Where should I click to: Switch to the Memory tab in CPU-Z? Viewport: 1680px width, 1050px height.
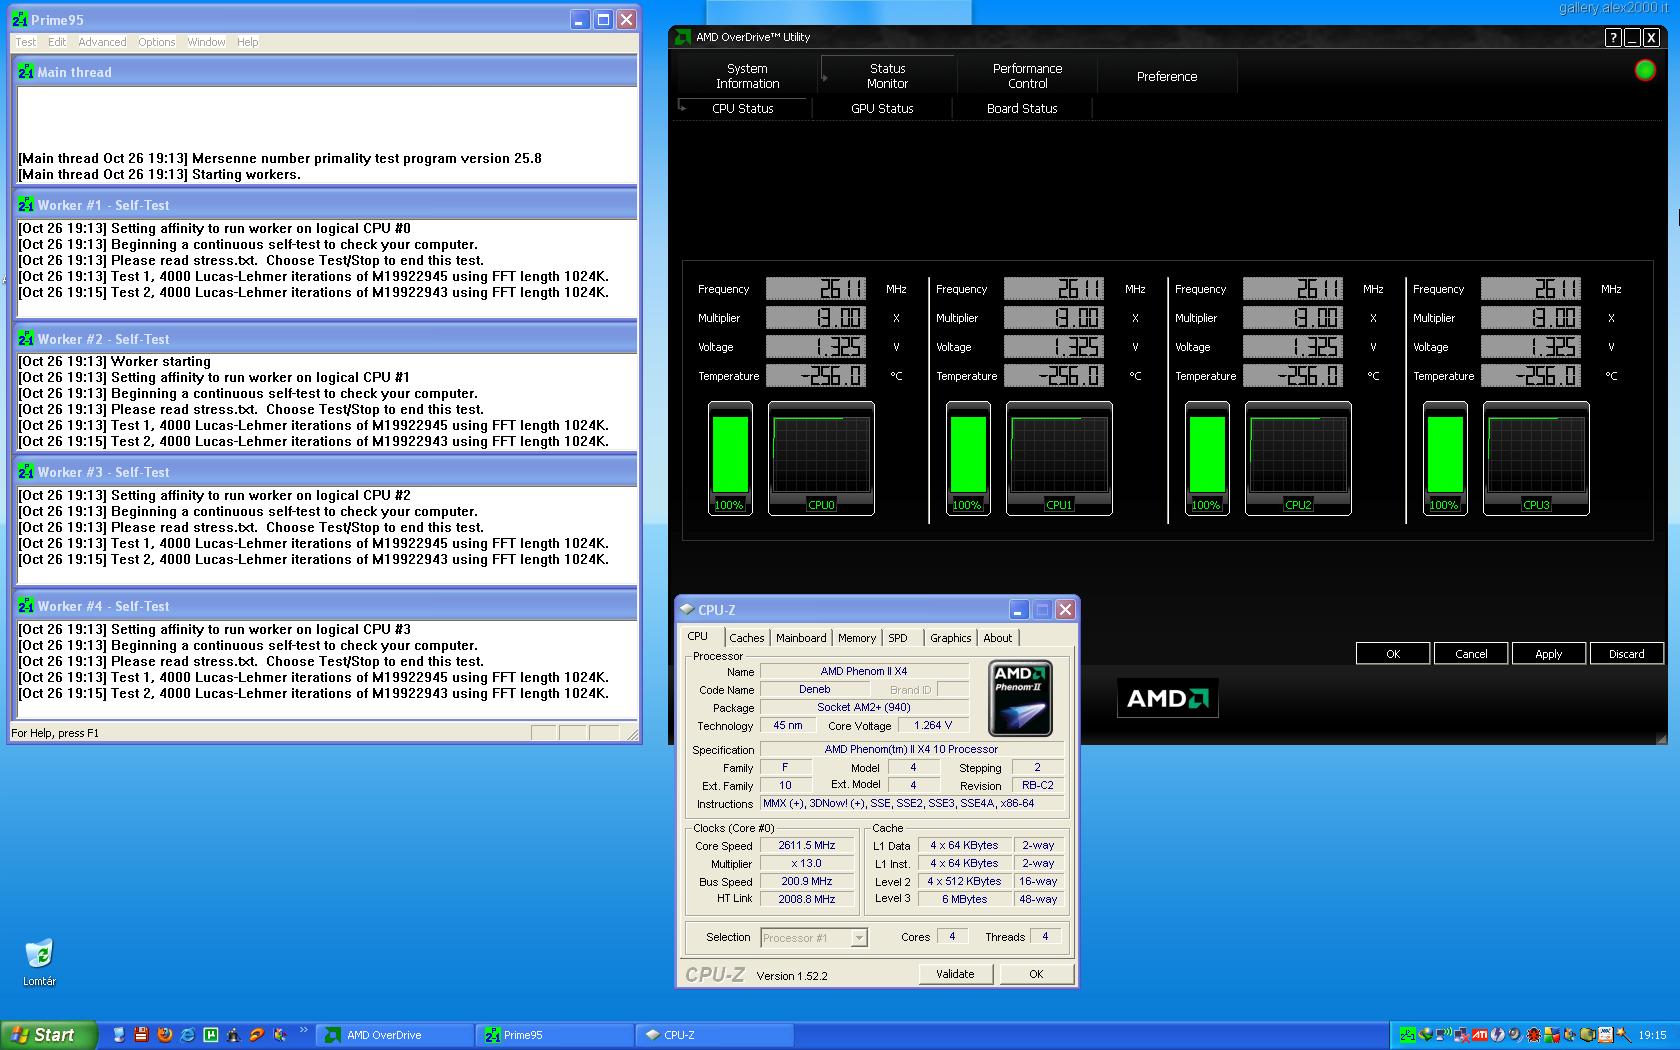(x=857, y=638)
